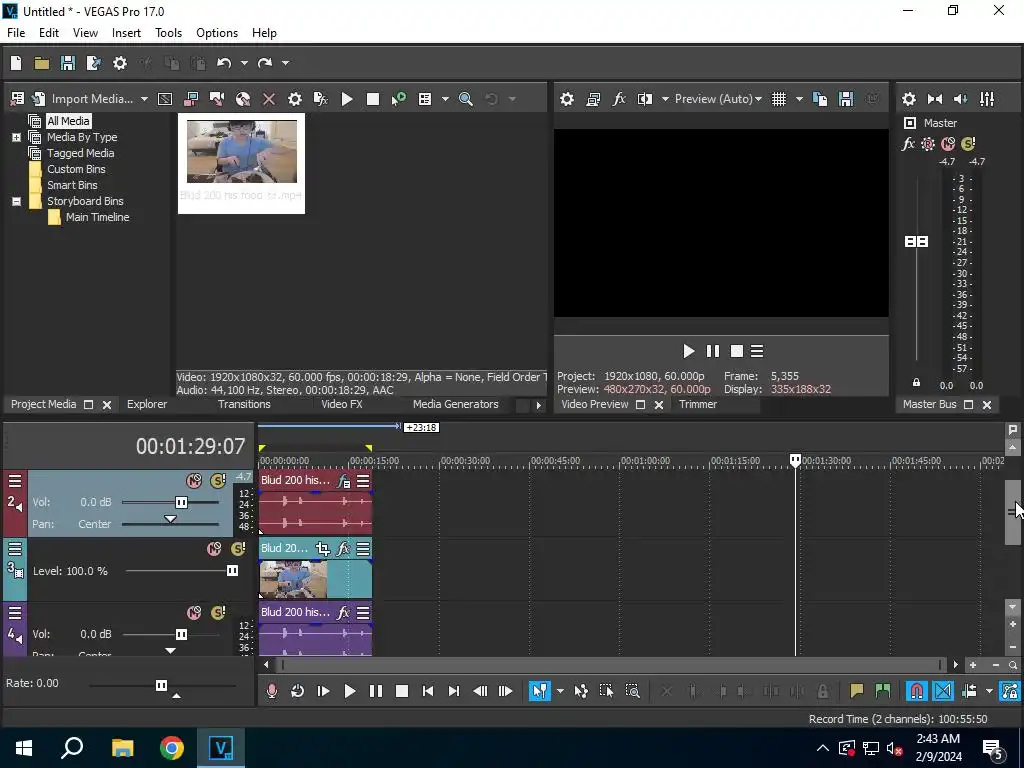Image resolution: width=1024 pixels, height=768 pixels.
Task: Mute the Master bus
Action: (x=948, y=144)
